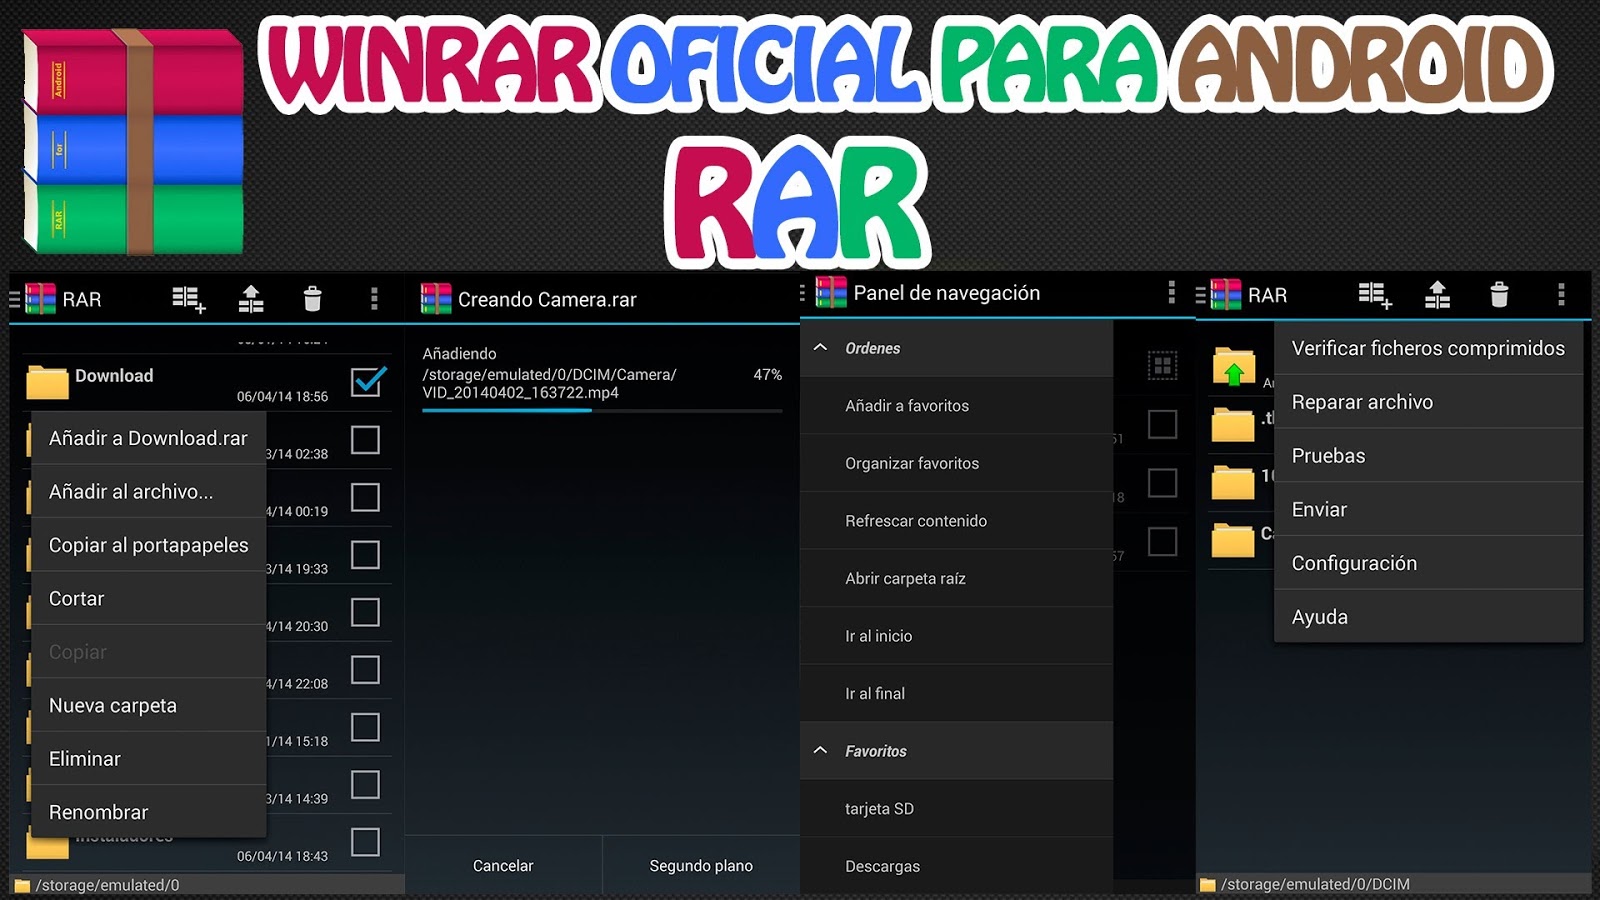Tap the select-all grid icon beside Ordenes
This screenshot has width=1600, height=900.
(x=1162, y=366)
